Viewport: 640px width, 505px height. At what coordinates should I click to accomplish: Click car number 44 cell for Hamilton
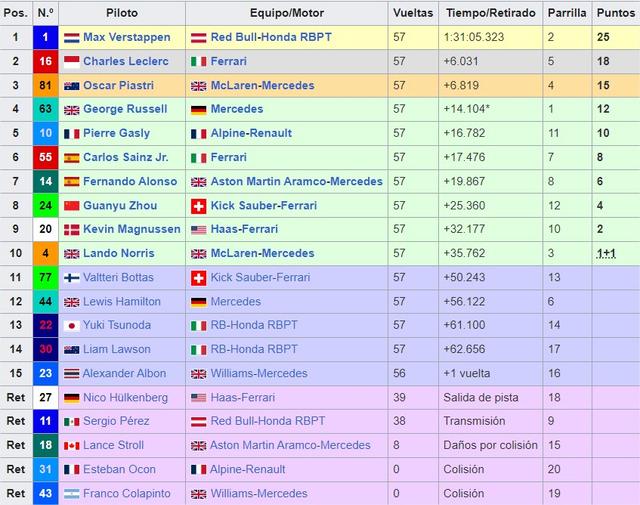(x=45, y=302)
